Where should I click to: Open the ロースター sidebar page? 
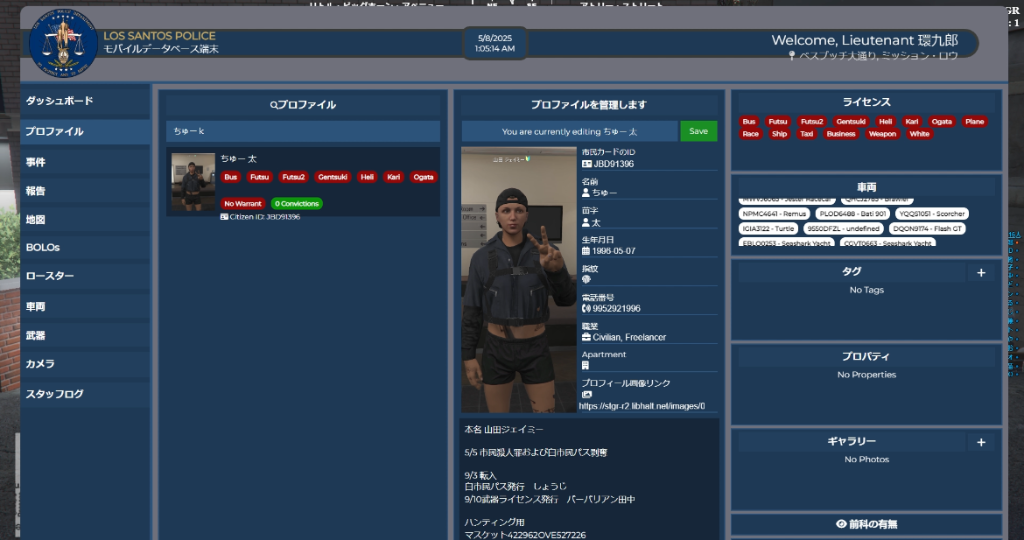coord(85,276)
